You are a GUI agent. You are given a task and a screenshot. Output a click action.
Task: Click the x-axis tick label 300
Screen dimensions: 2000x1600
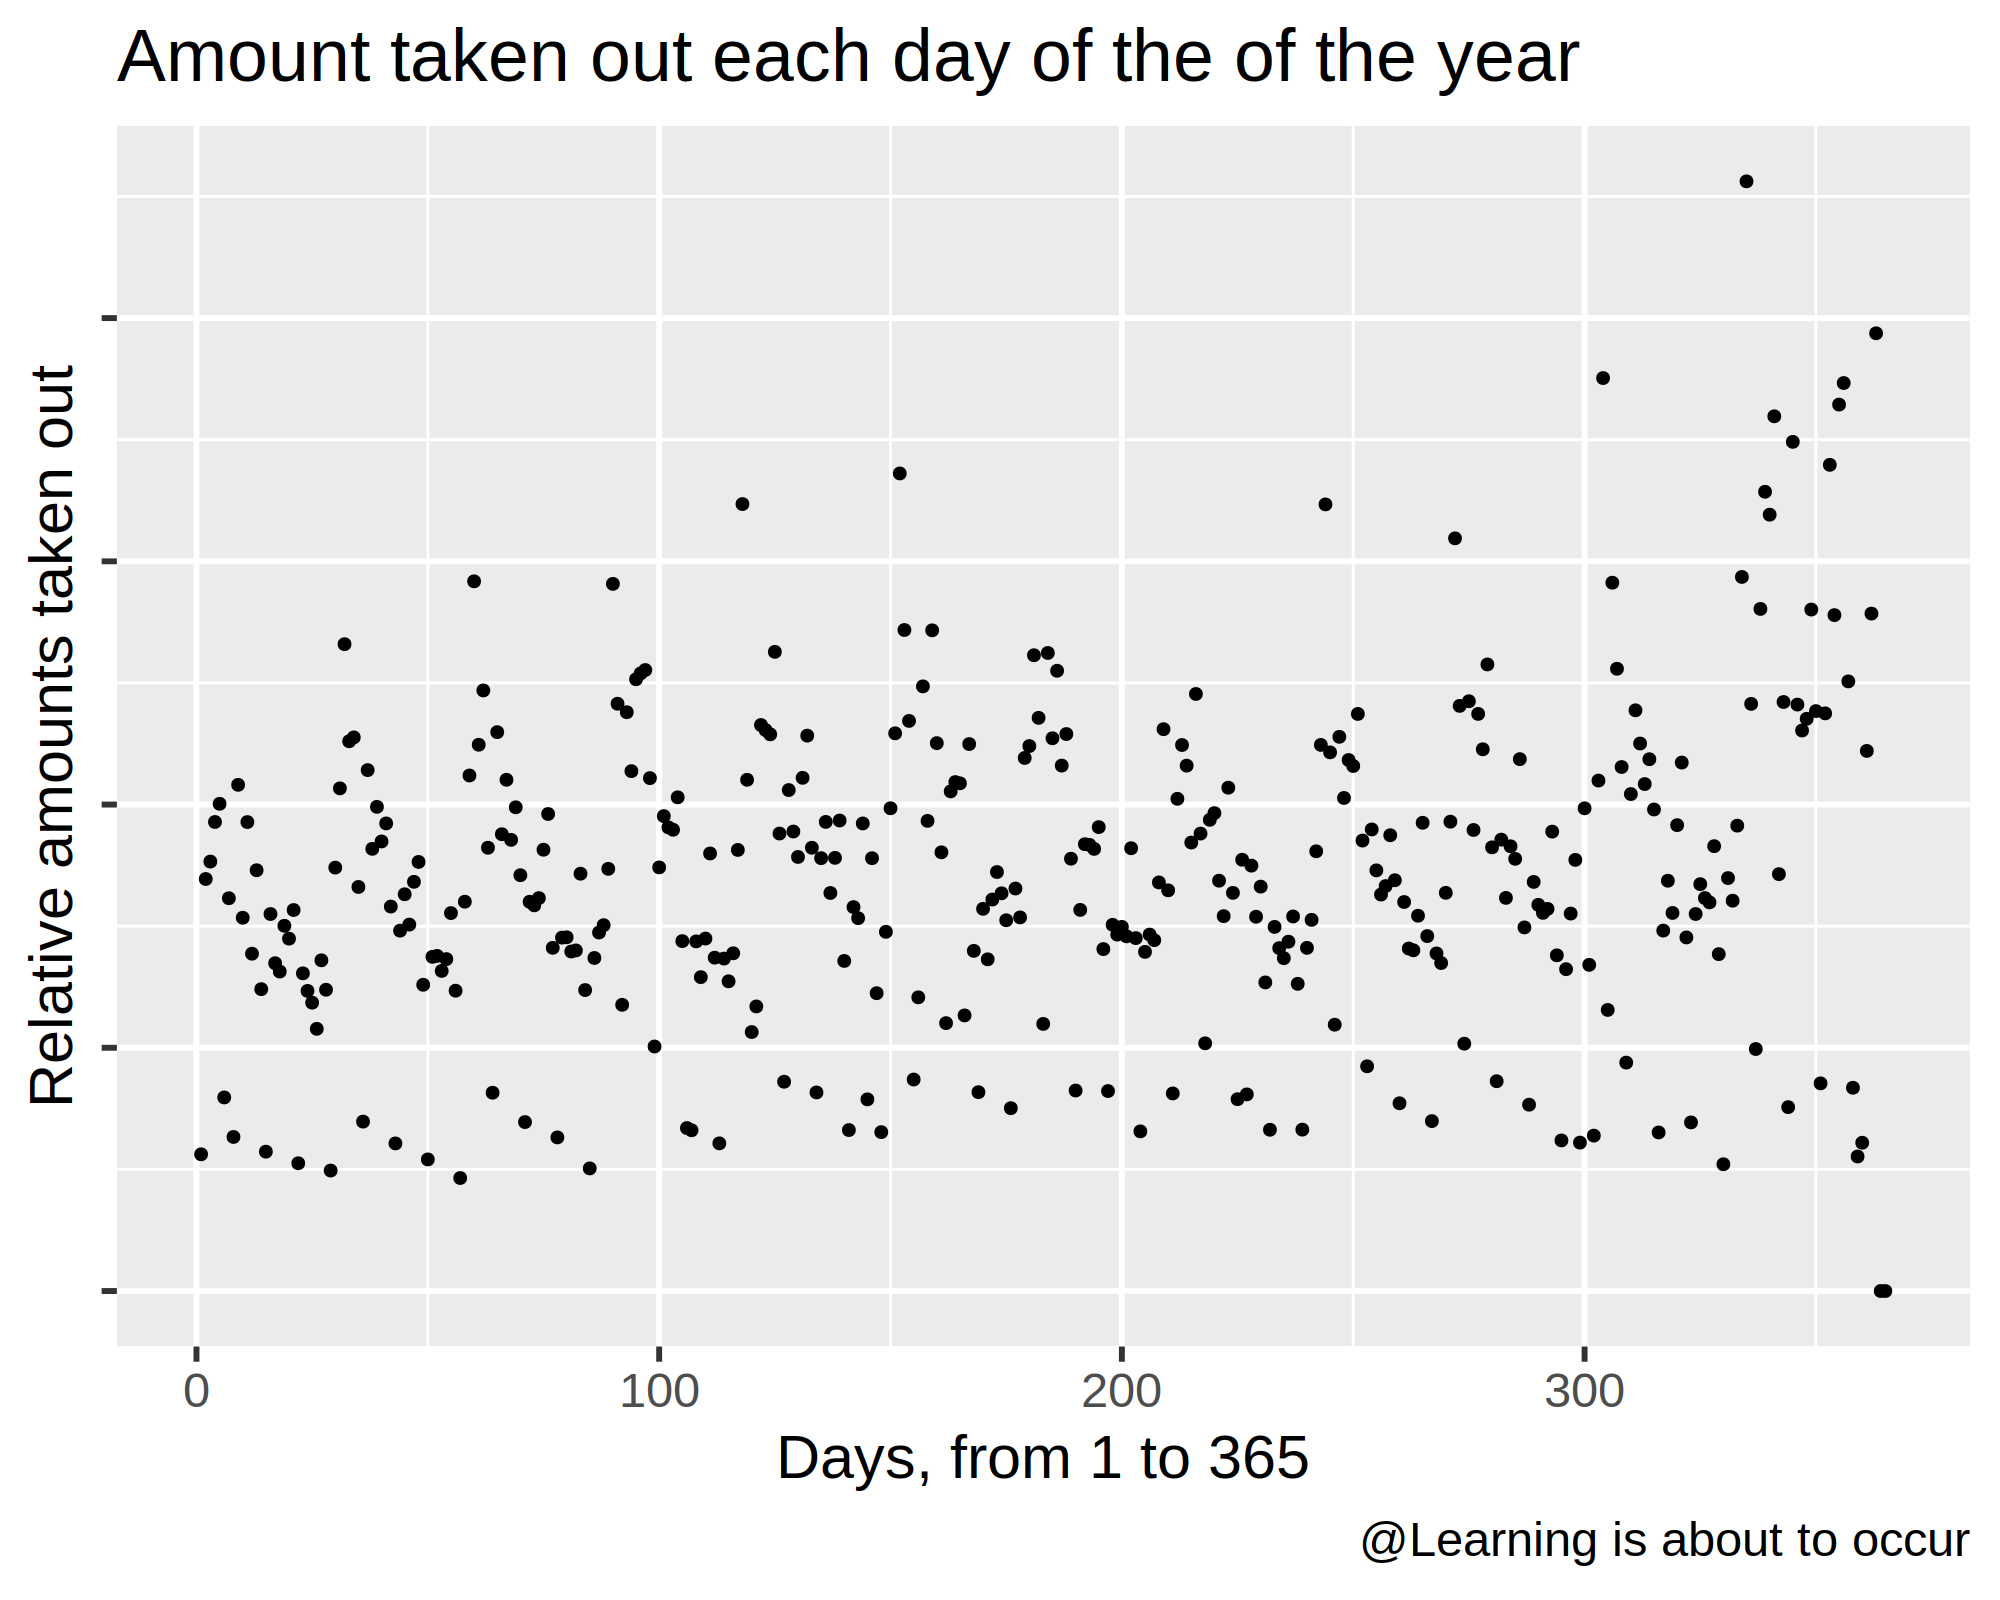(1584, 1392)
